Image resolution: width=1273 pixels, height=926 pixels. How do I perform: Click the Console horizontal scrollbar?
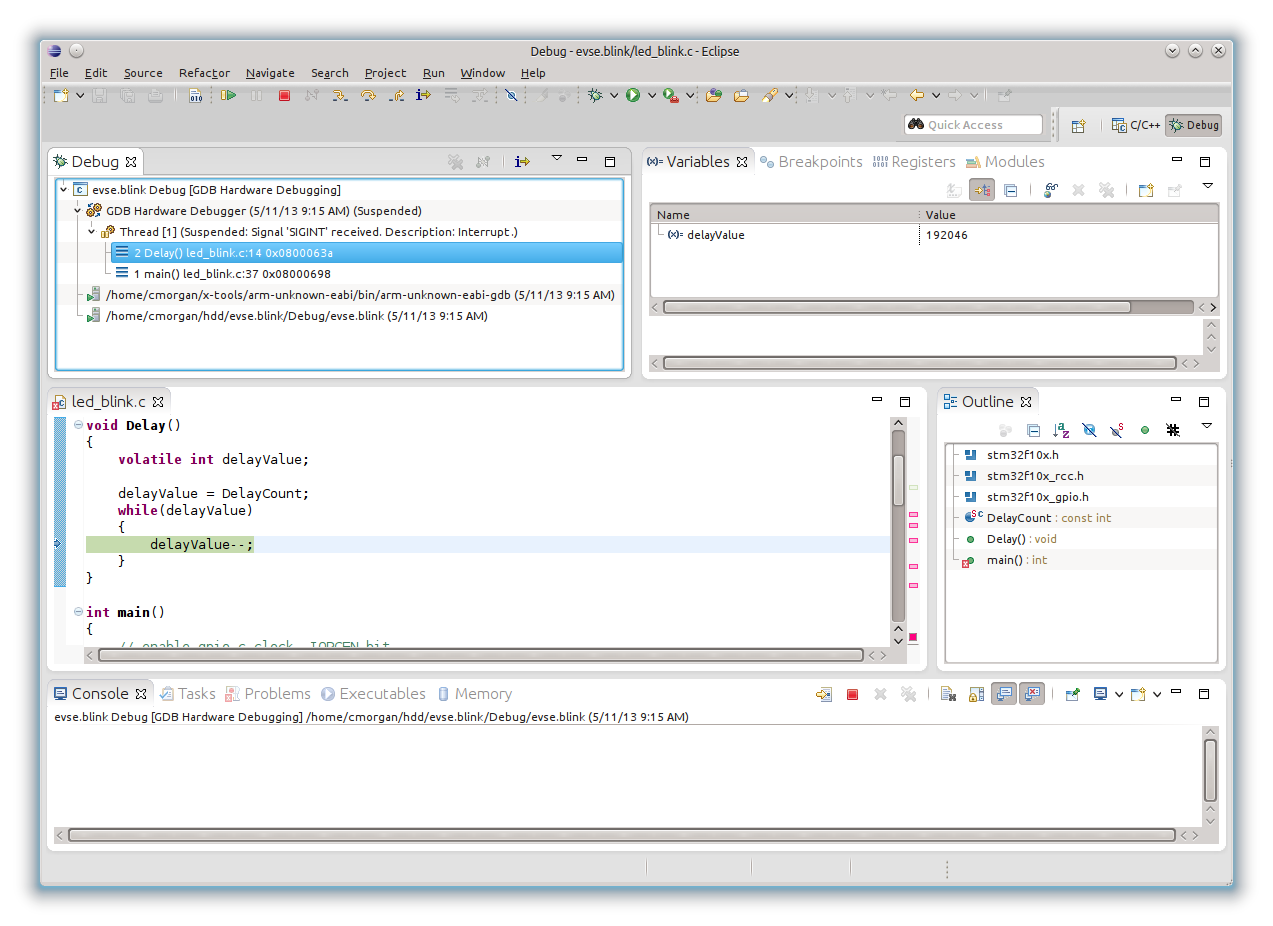(x=621, y=835)
